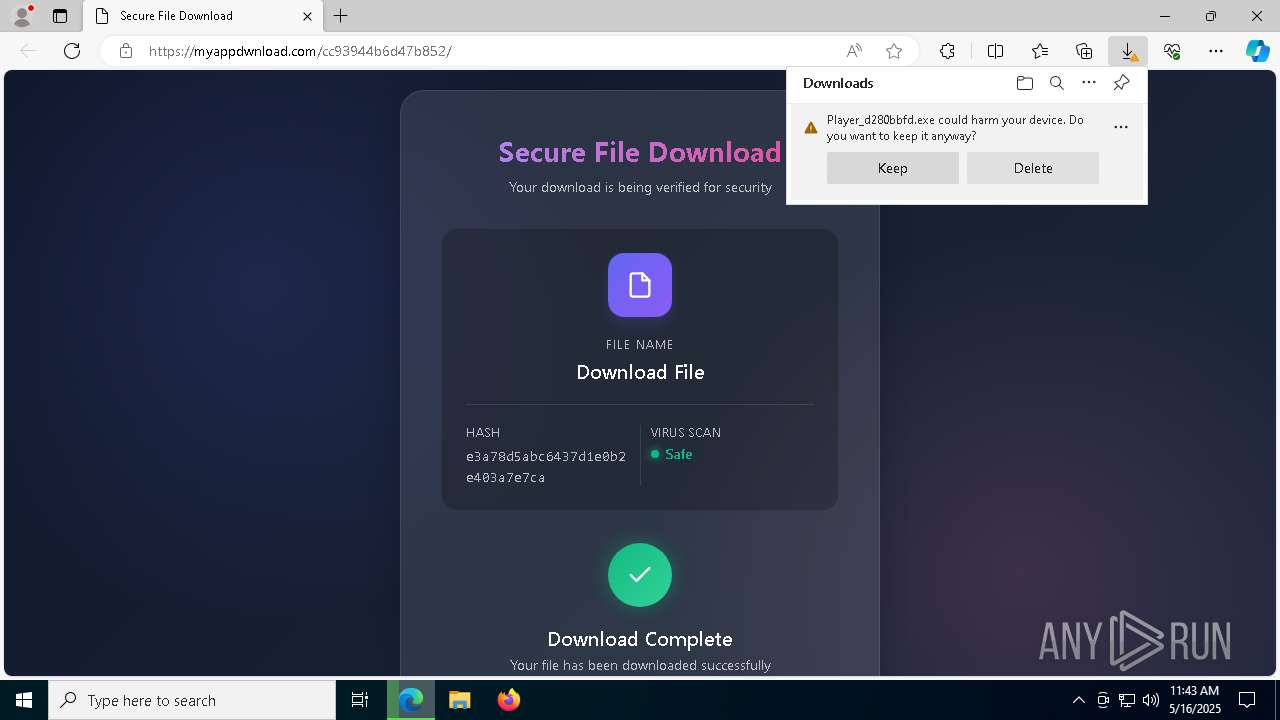
Task: Pin the Downloads panel
Action: tap(1121, 83)
